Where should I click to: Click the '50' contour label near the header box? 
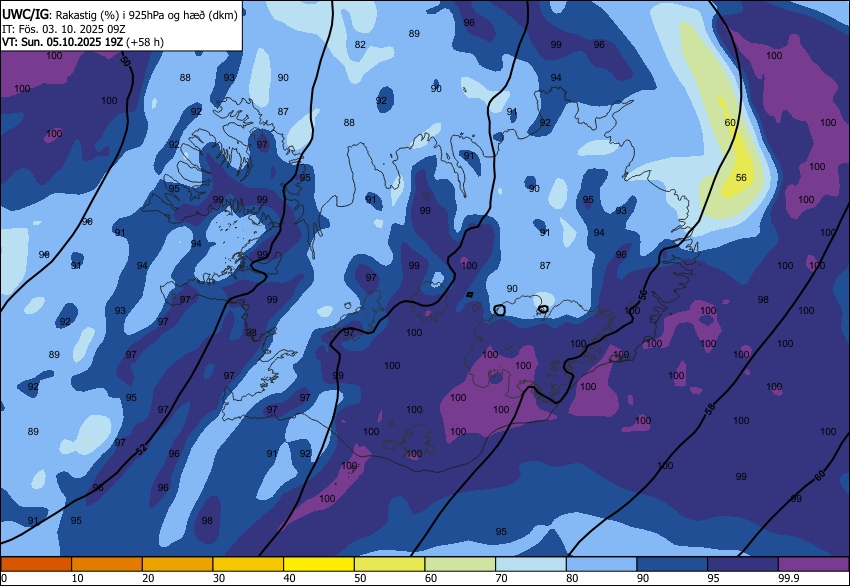coord(125,60)
